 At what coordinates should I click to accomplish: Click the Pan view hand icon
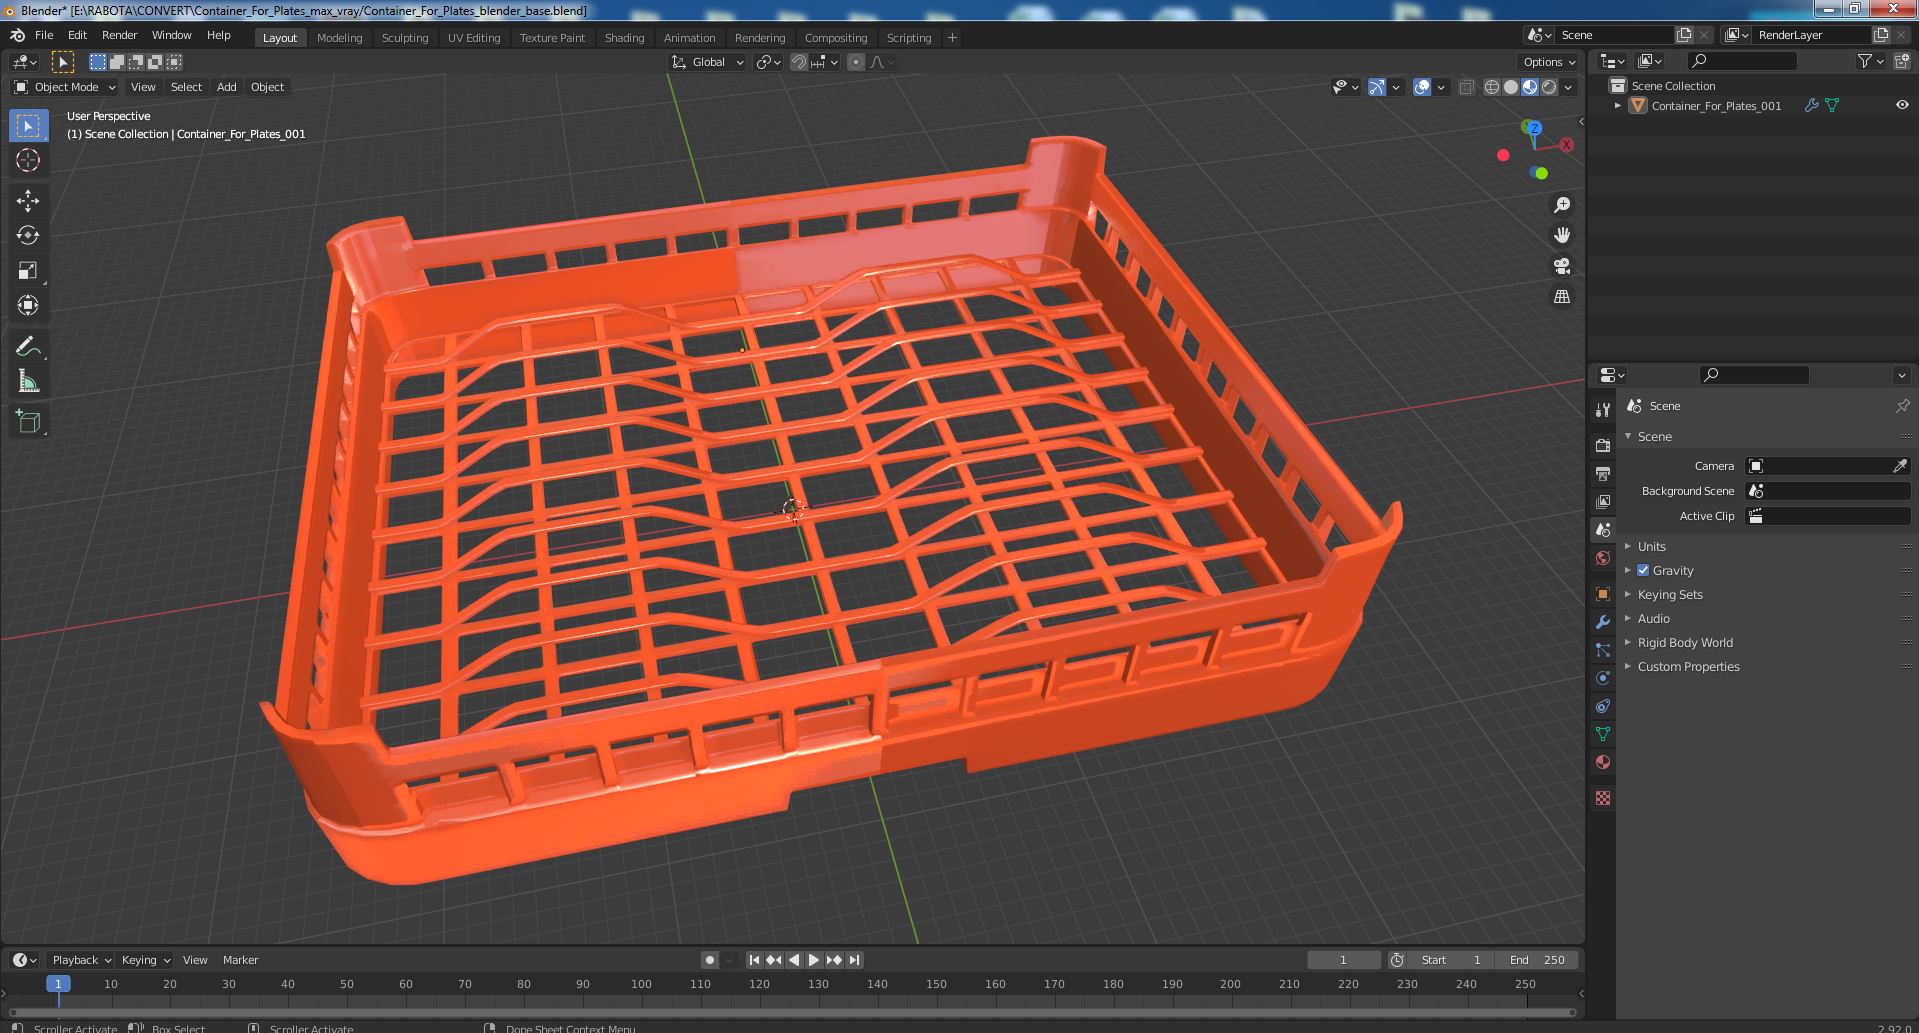click(x=1561, y=235)
